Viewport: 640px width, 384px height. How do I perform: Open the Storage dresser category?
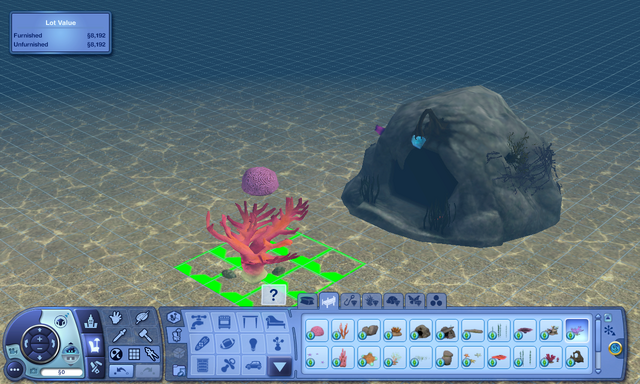(203, 365)
